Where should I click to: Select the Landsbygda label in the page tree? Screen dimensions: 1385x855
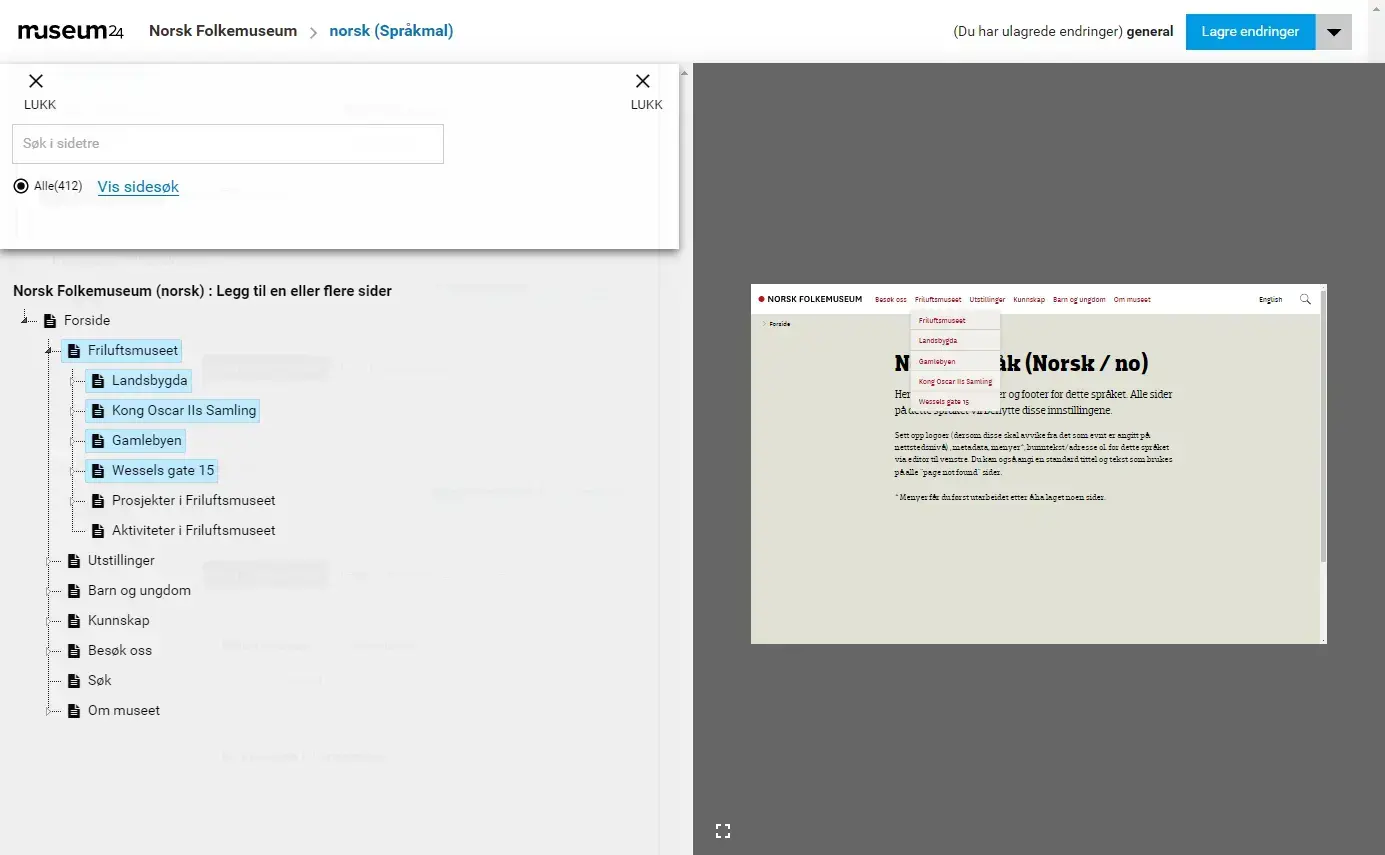[150, 381]
